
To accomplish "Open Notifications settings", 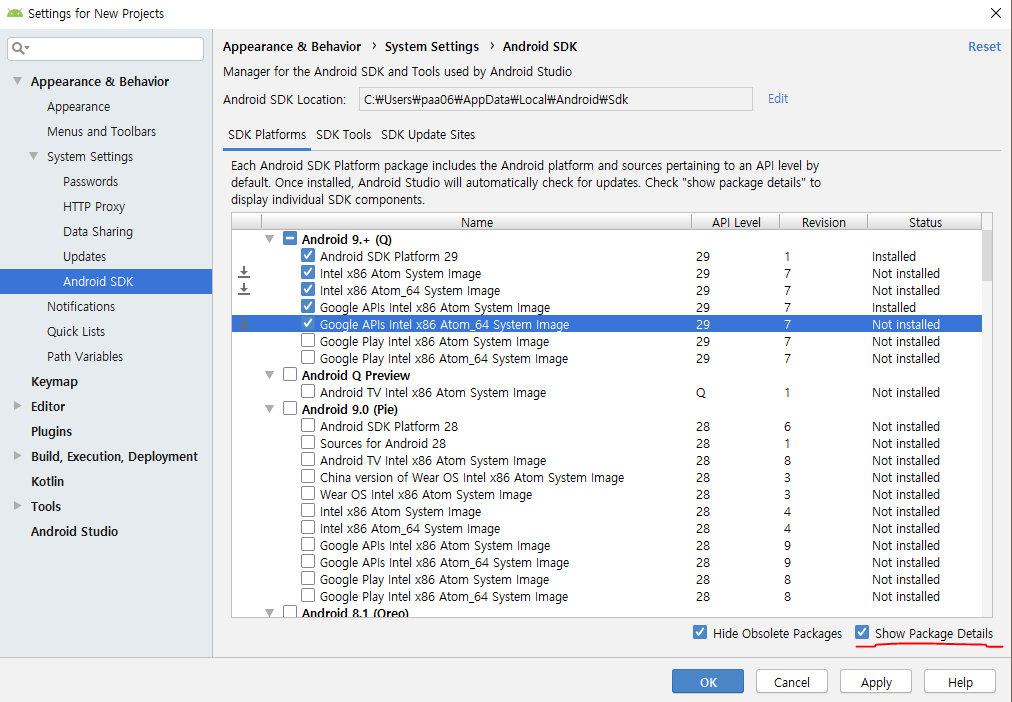I will coord(81,306).
